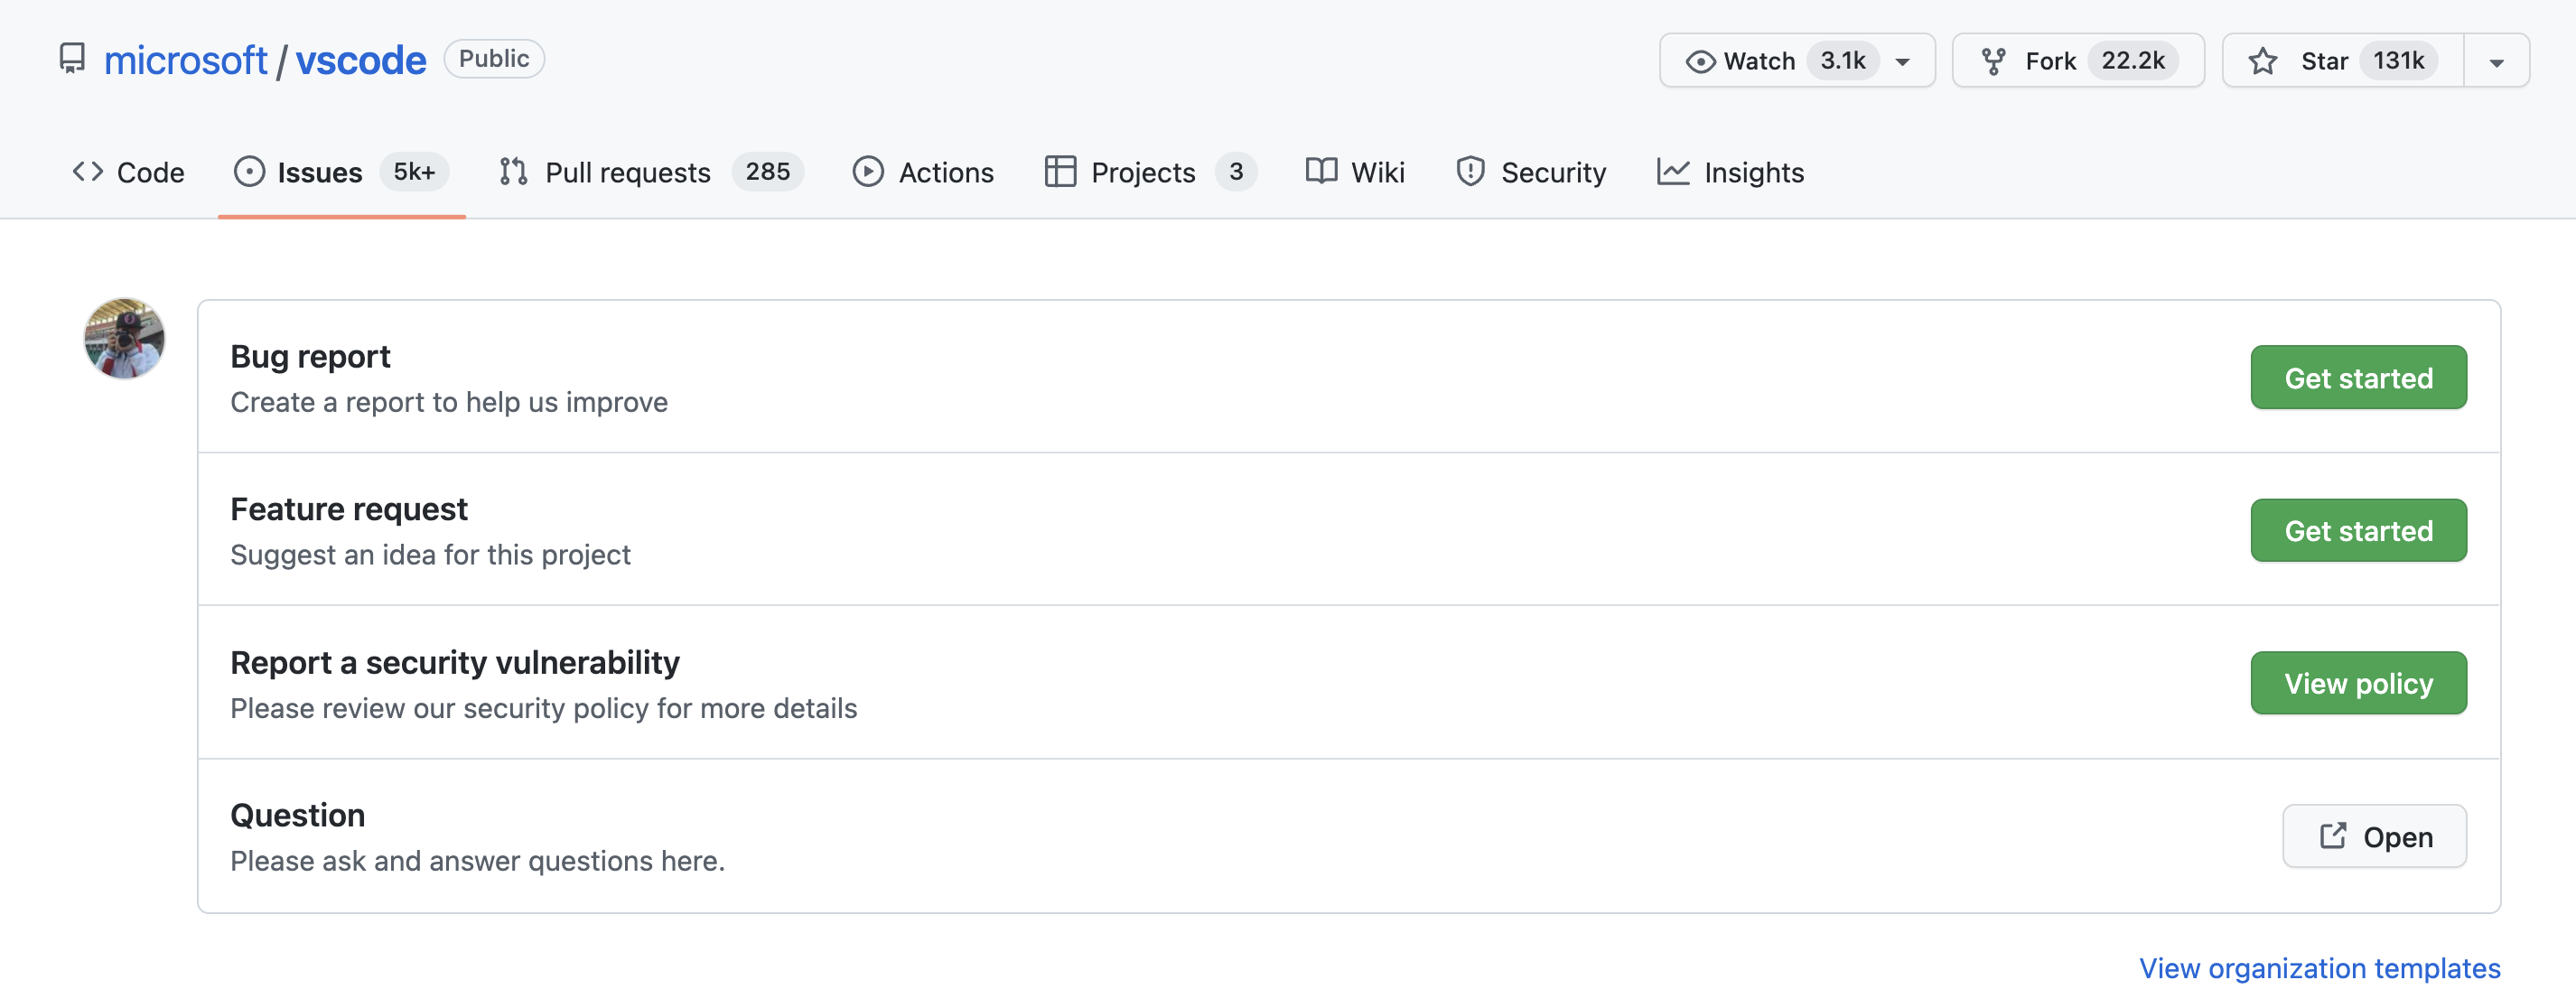Expand the Star lists dropdown arrow
The width and height of the screenshot is (2576, 1008).
tap(2496, 62)
